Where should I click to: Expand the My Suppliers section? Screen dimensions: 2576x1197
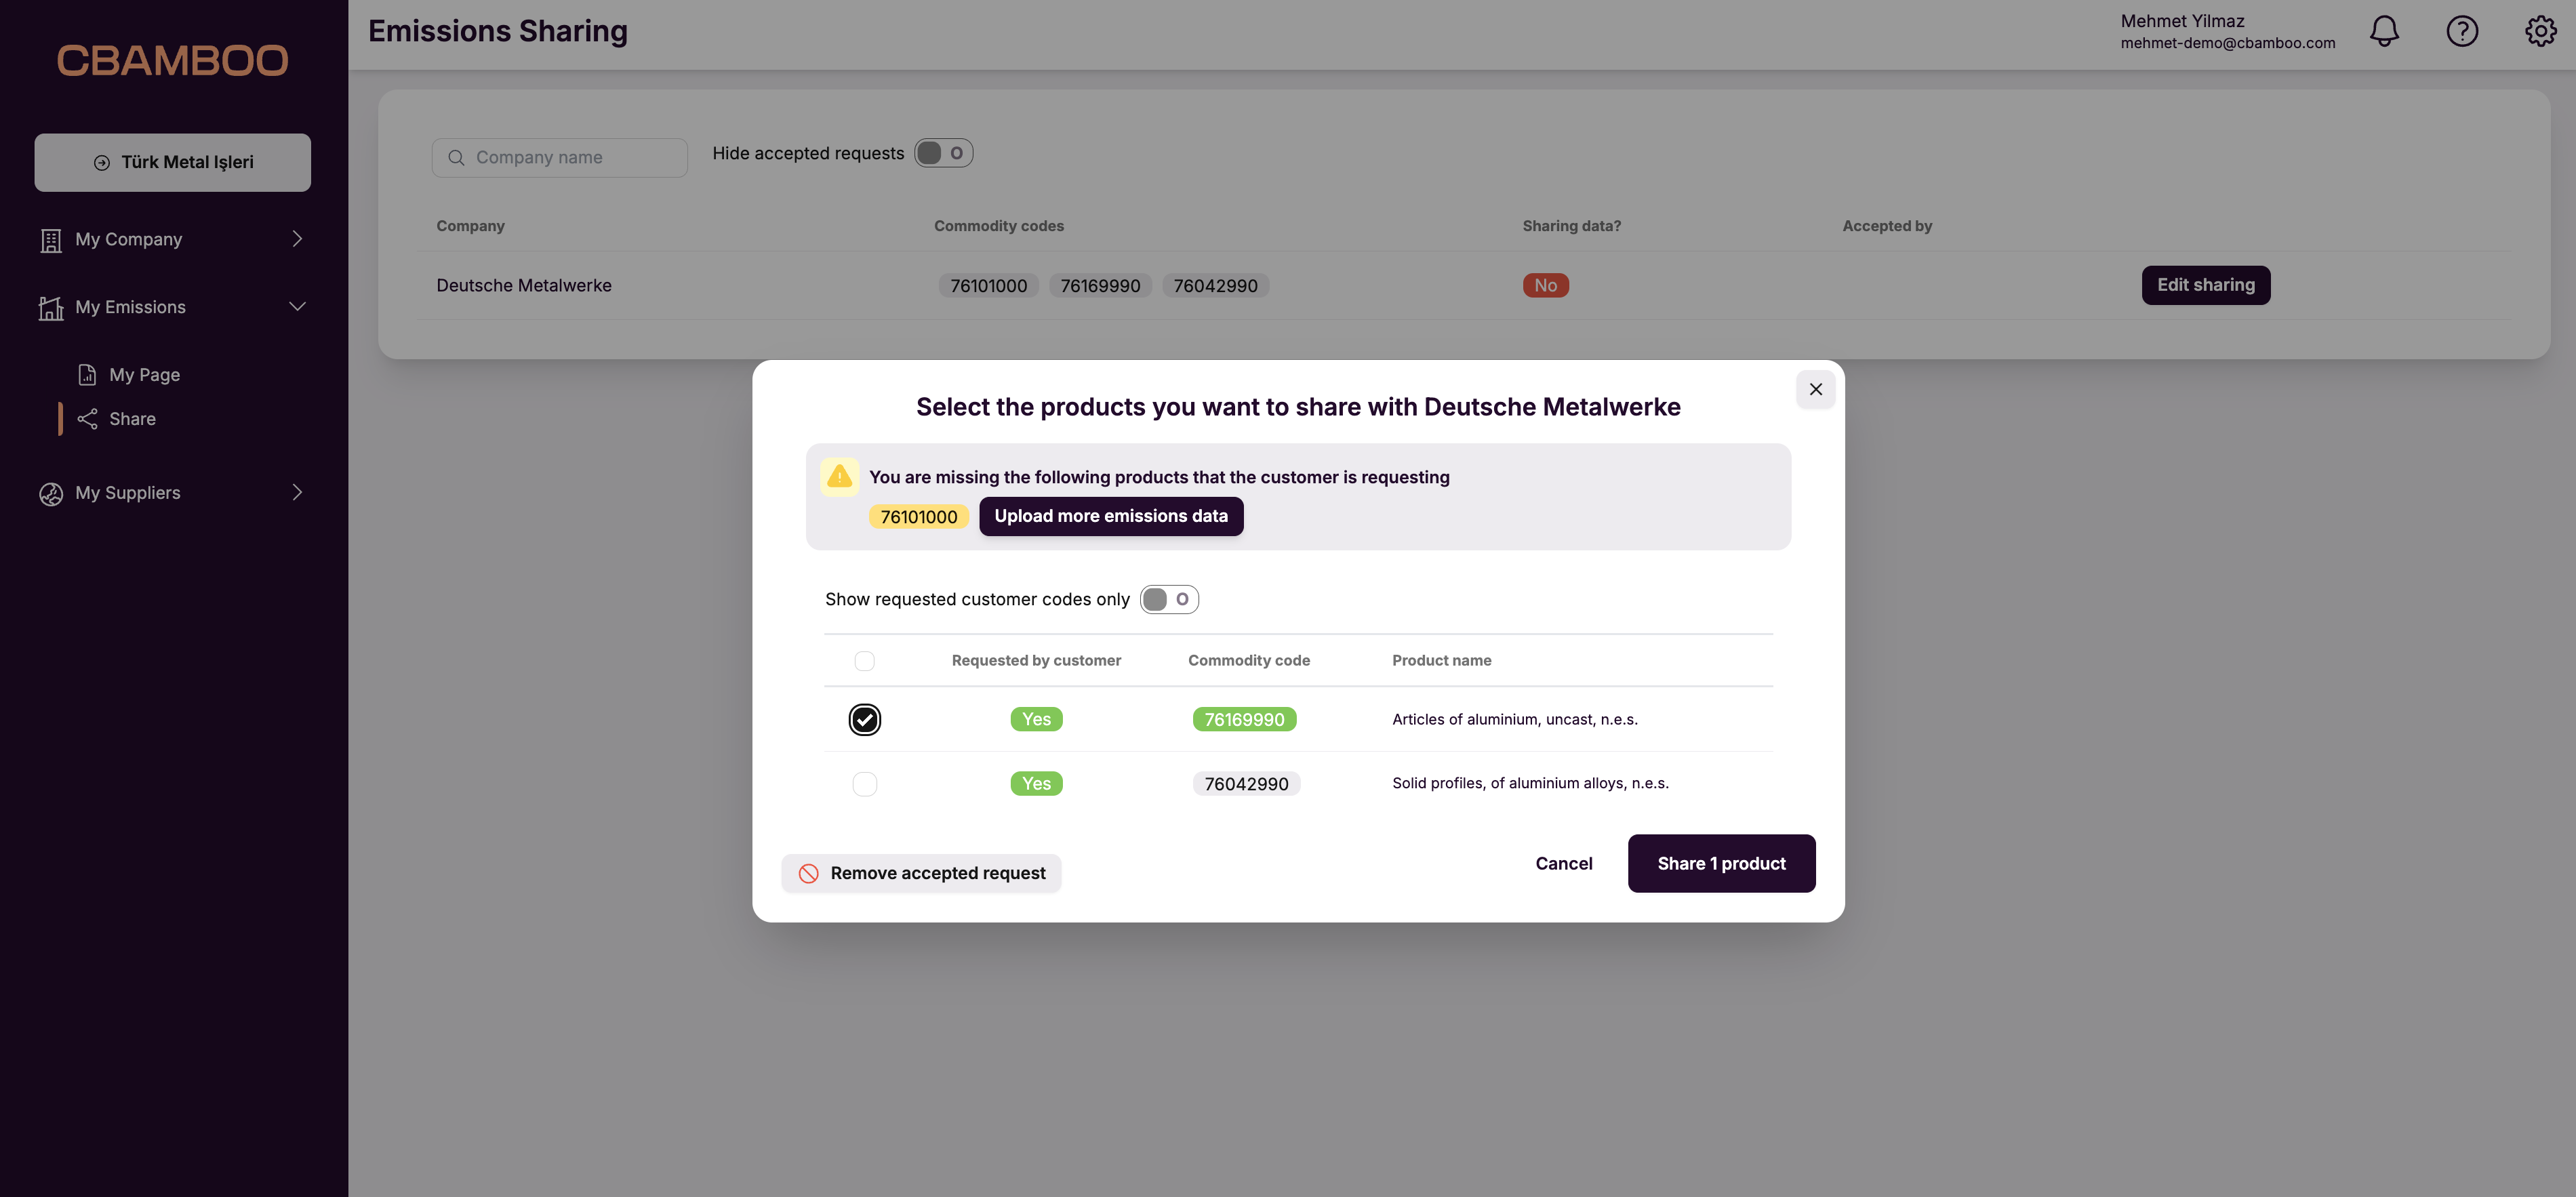(297, 492)
